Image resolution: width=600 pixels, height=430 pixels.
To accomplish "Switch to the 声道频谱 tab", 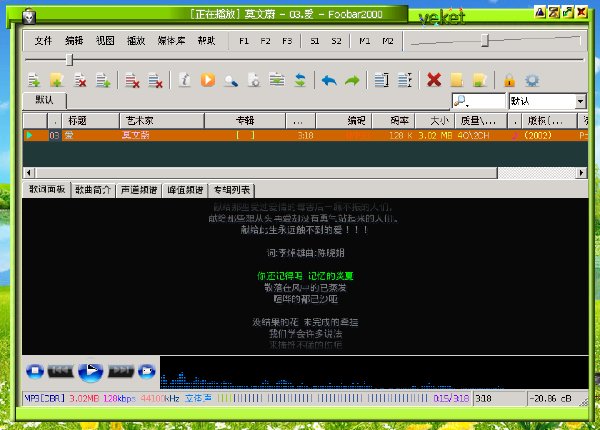I will [139, 190].
